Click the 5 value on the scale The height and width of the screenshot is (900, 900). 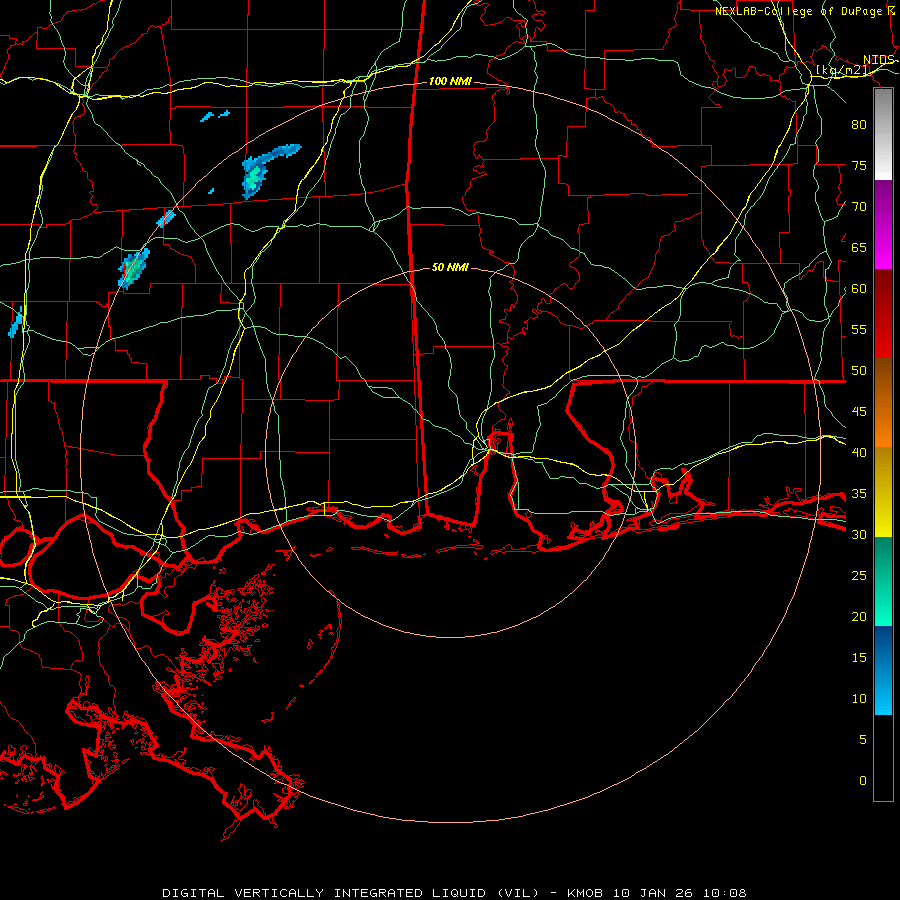[x=863, y=740]
